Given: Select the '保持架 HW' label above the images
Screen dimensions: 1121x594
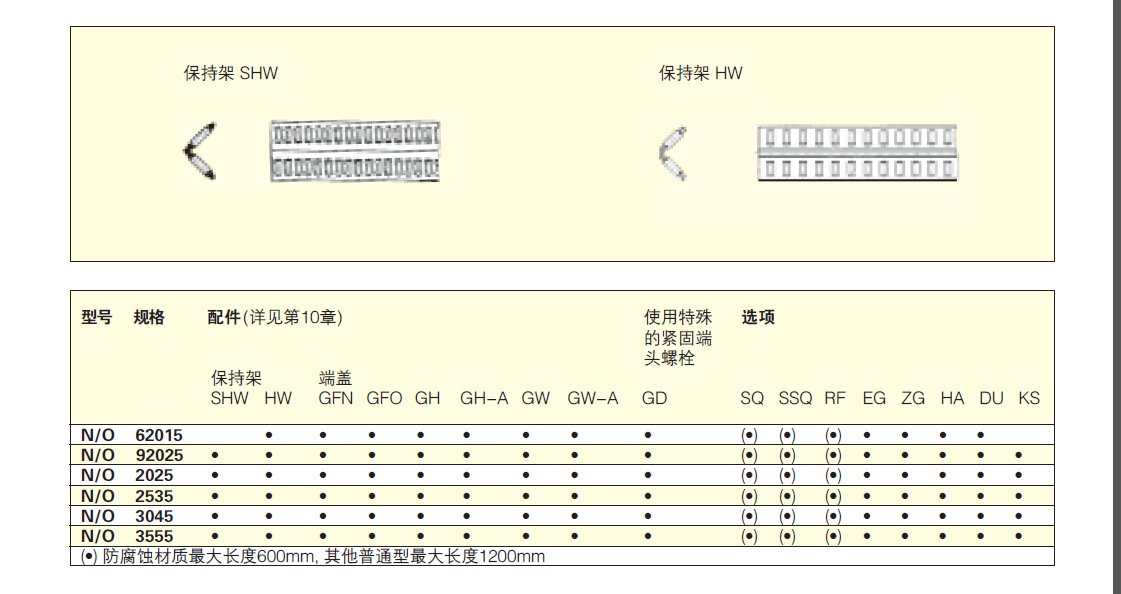Looking at the screenshot, I should (x=700, y=73).
